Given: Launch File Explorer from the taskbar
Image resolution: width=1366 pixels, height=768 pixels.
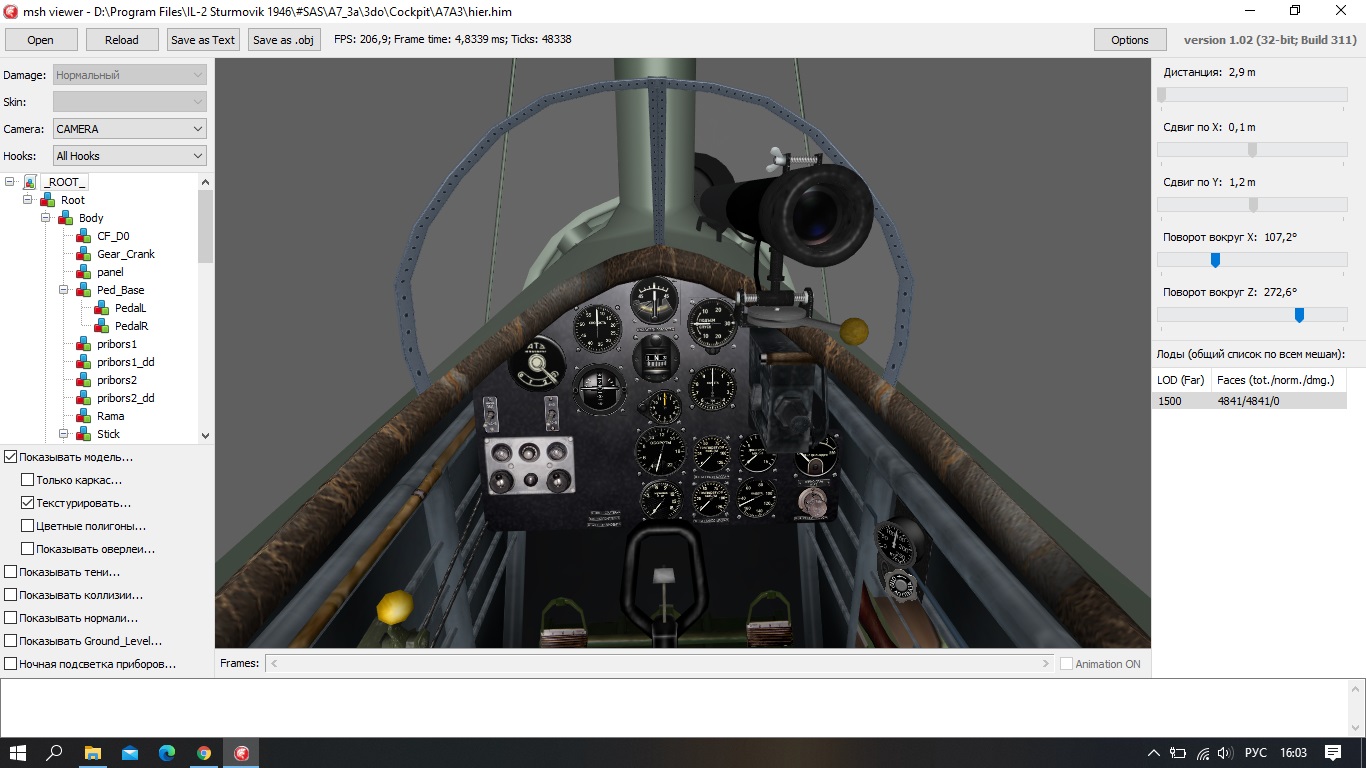Looking at the screenshot, I should (x=92, y=753).
